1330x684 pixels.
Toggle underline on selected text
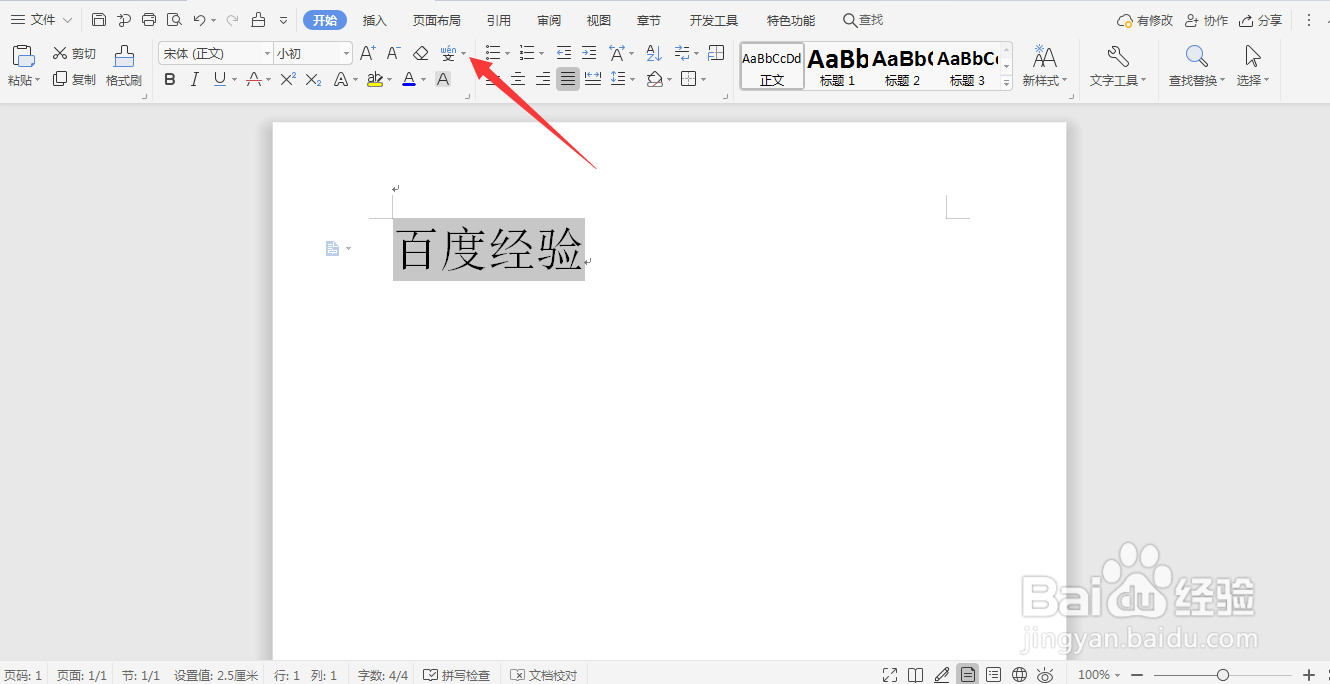pyautogui.click(x=220, y=80)
